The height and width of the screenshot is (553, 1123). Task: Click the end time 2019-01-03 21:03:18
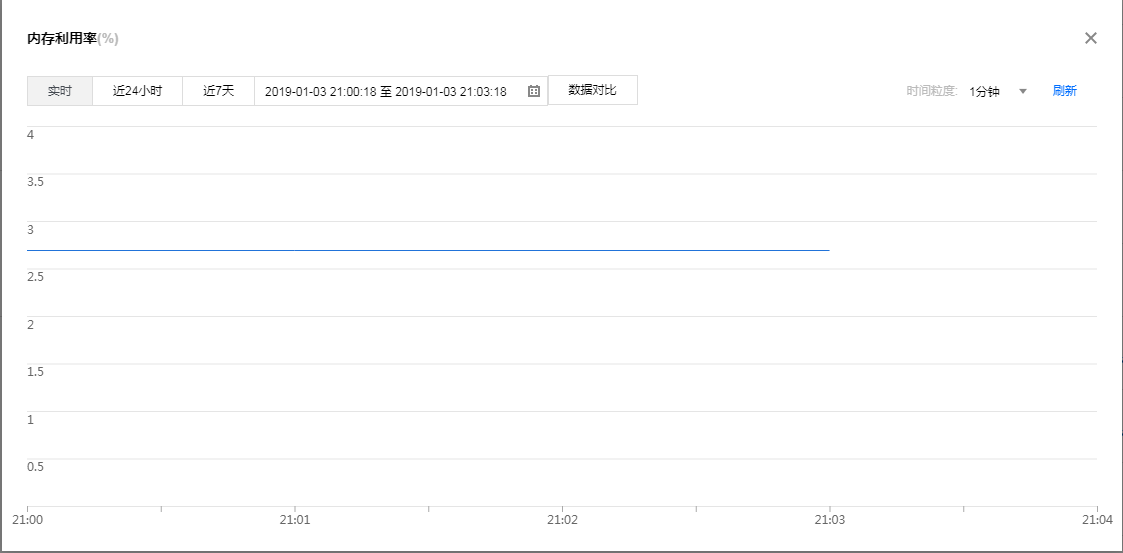451,91
